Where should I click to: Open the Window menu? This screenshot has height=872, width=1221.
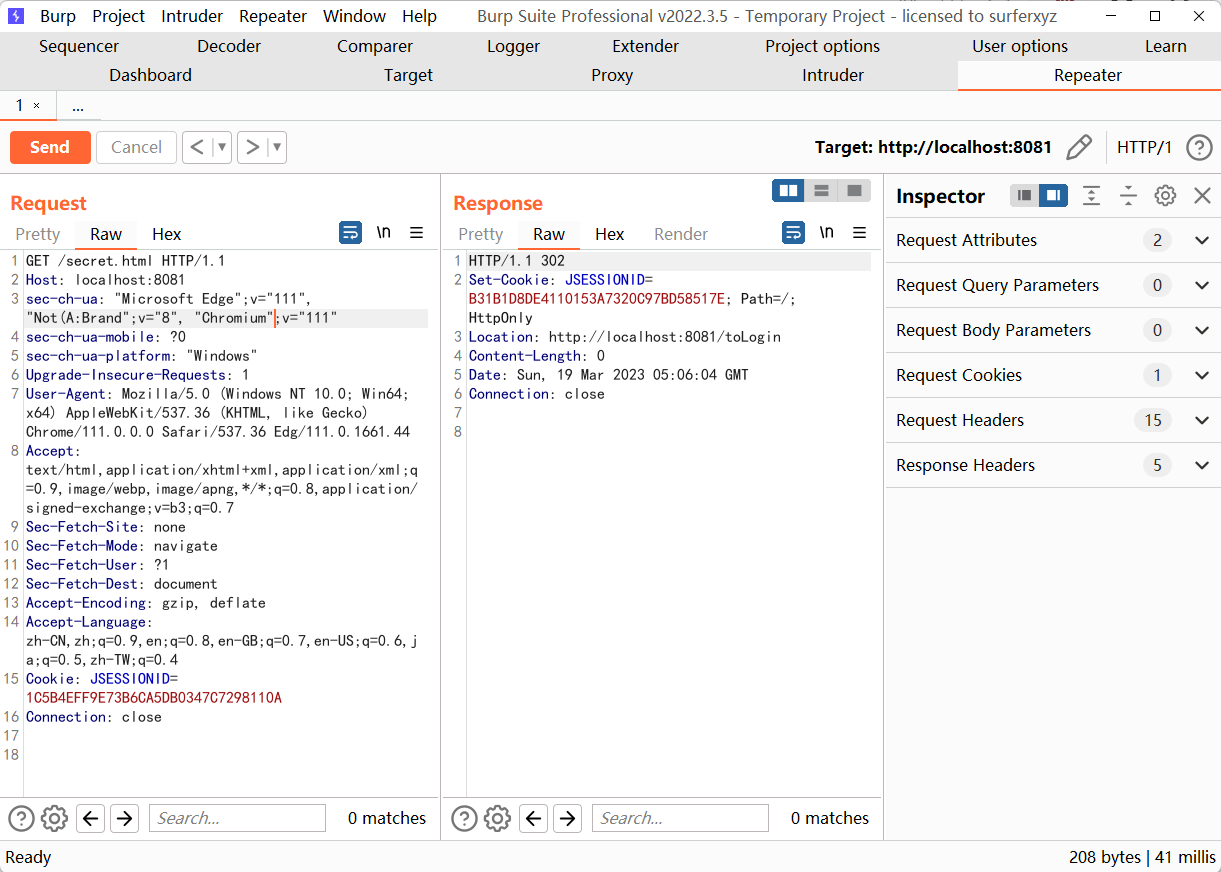click(x=354, y=16)
